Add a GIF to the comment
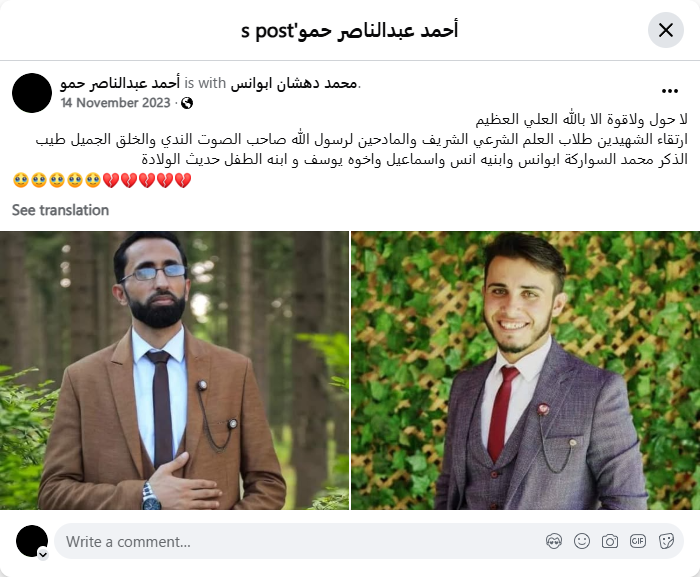The image size is (700, 577). [638, 541]
